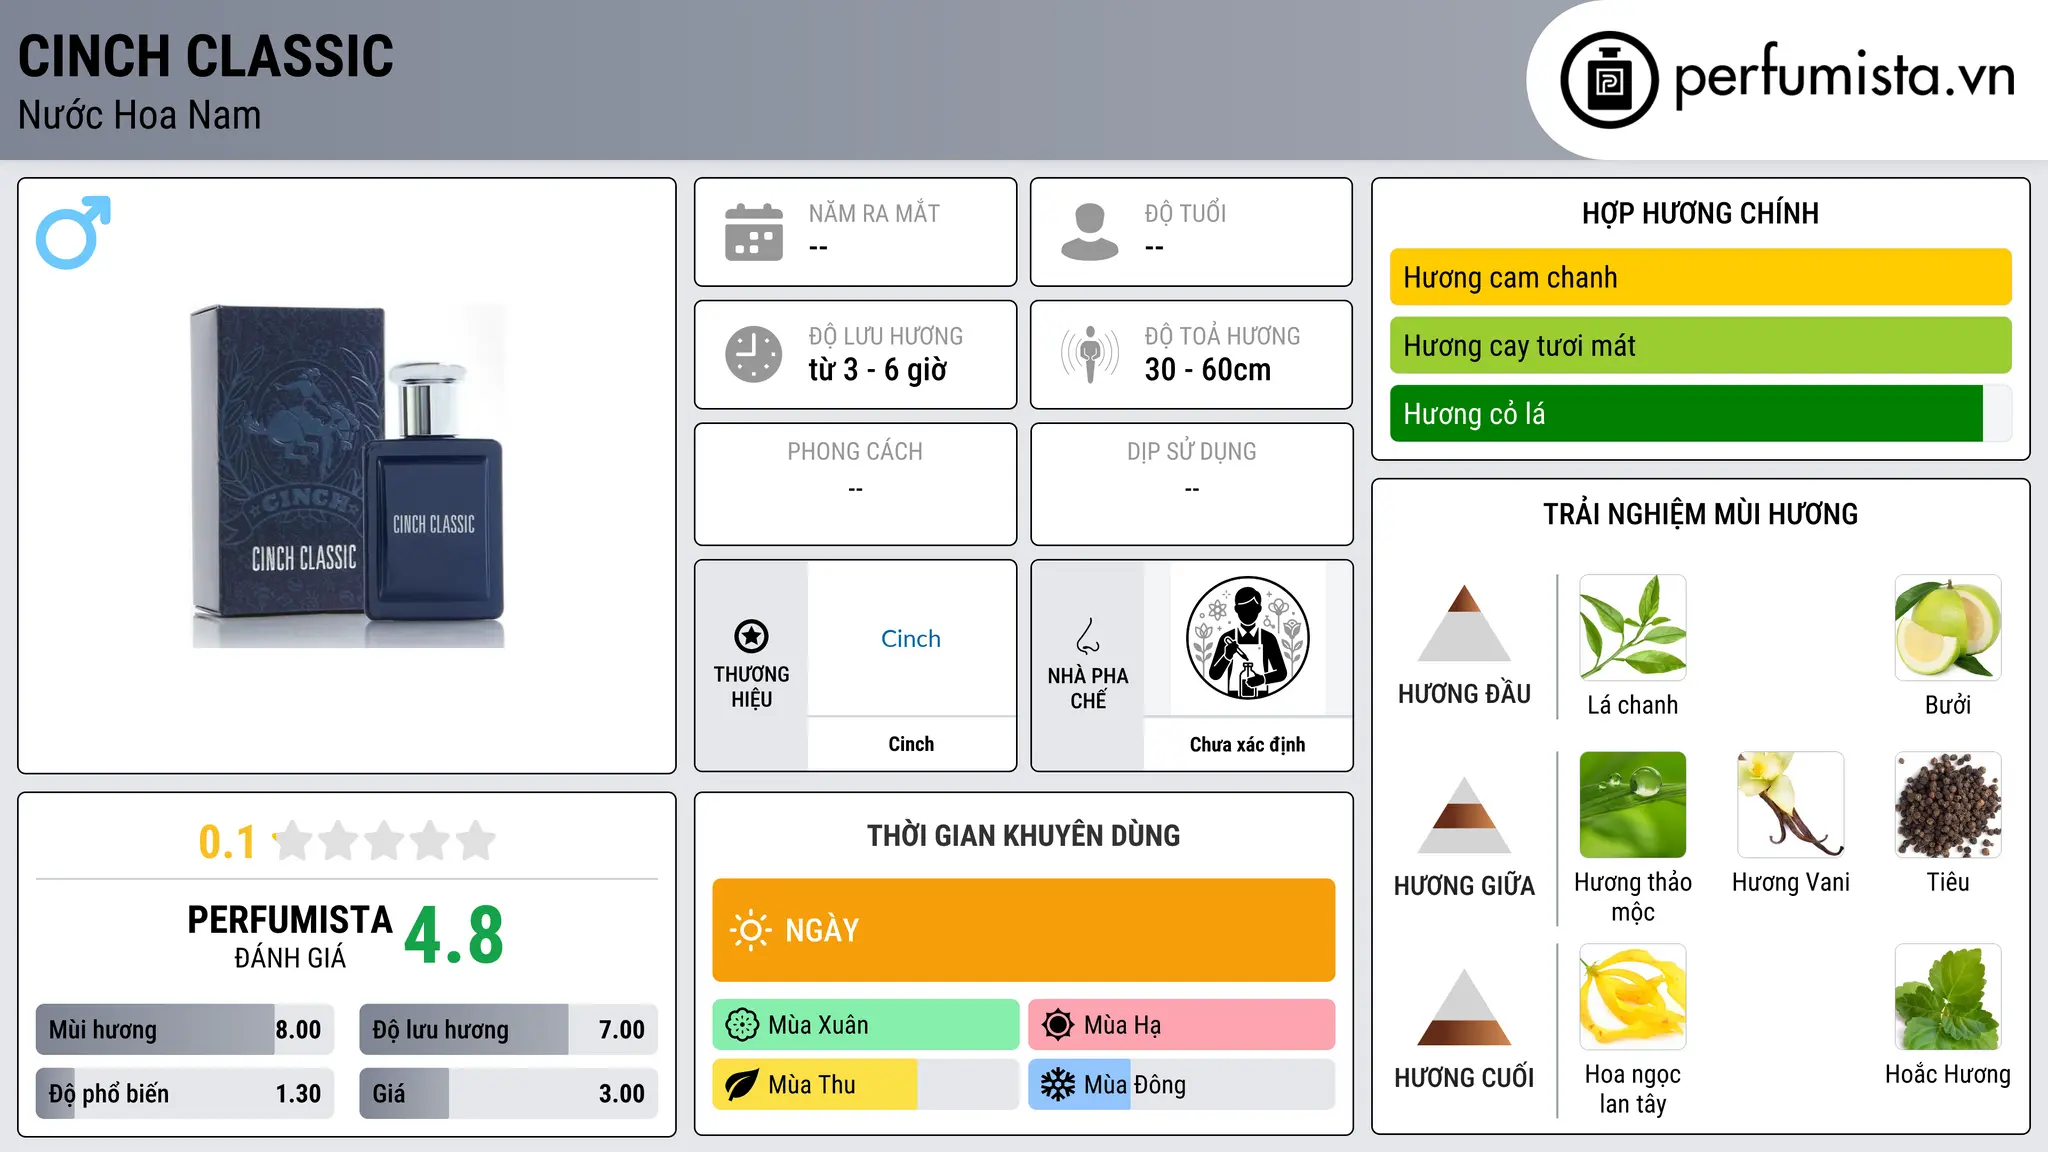
Task: Click the Nước Hoa Nam subtitle
Action: [x=140, y=116]
